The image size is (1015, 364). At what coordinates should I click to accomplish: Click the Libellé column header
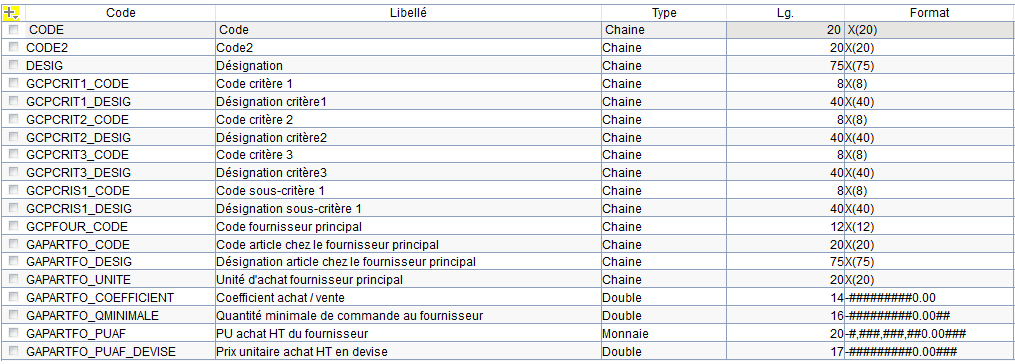[x=408, y=12]
